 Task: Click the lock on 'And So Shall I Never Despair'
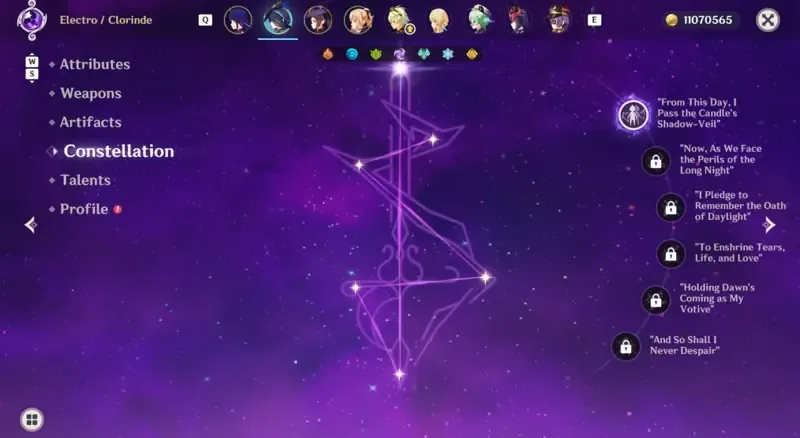(x=626, y=347)
